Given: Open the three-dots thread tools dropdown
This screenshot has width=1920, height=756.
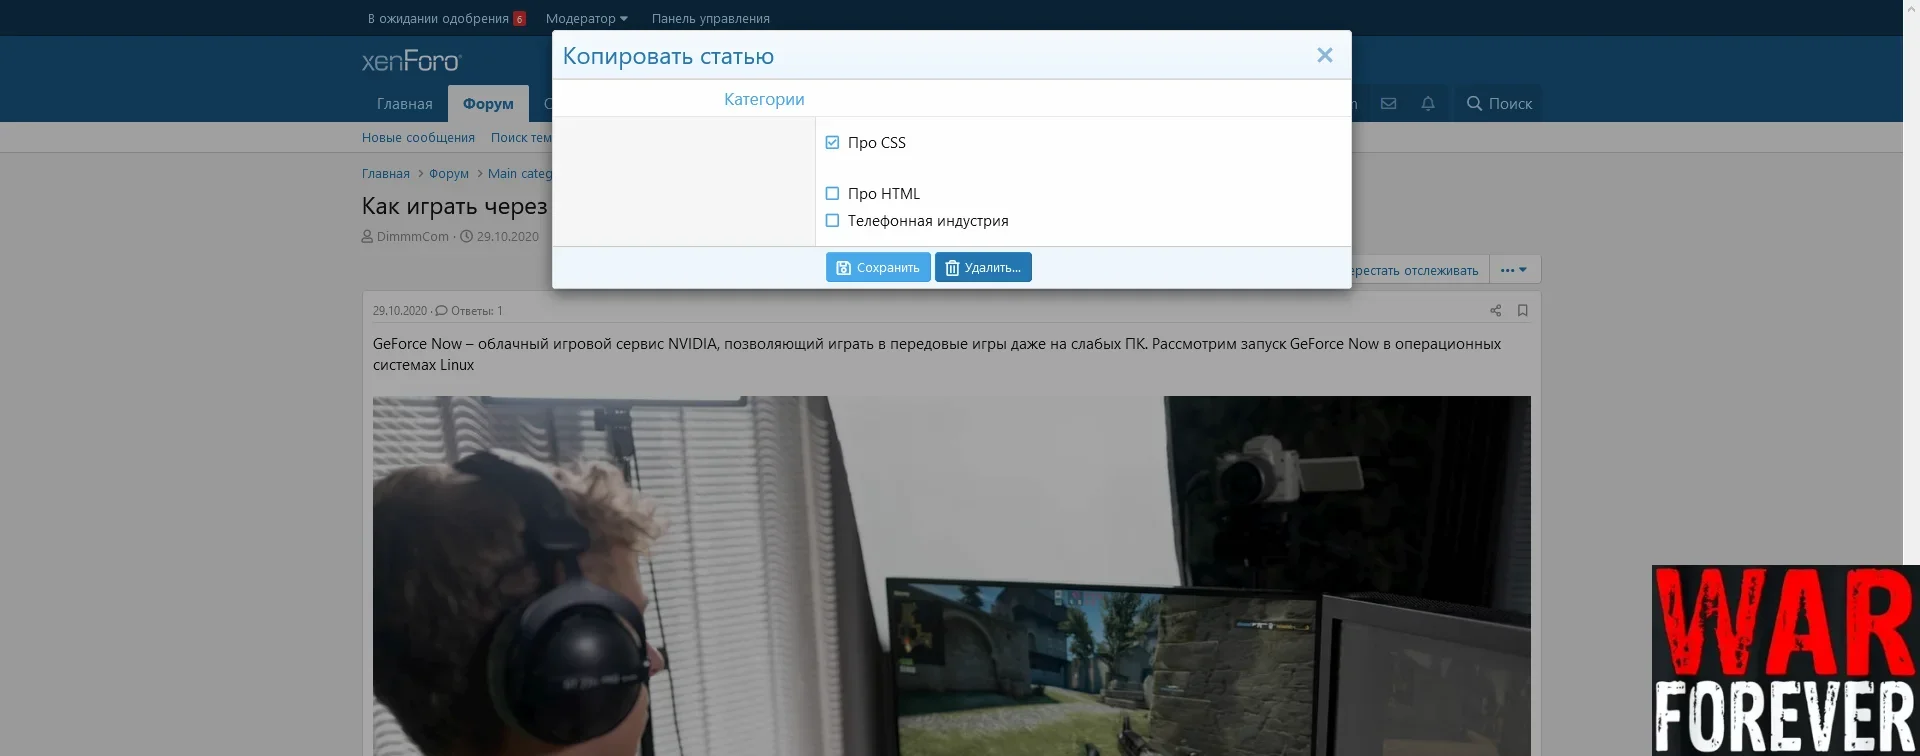Looking at the screenshot, I should [1514, 270].
